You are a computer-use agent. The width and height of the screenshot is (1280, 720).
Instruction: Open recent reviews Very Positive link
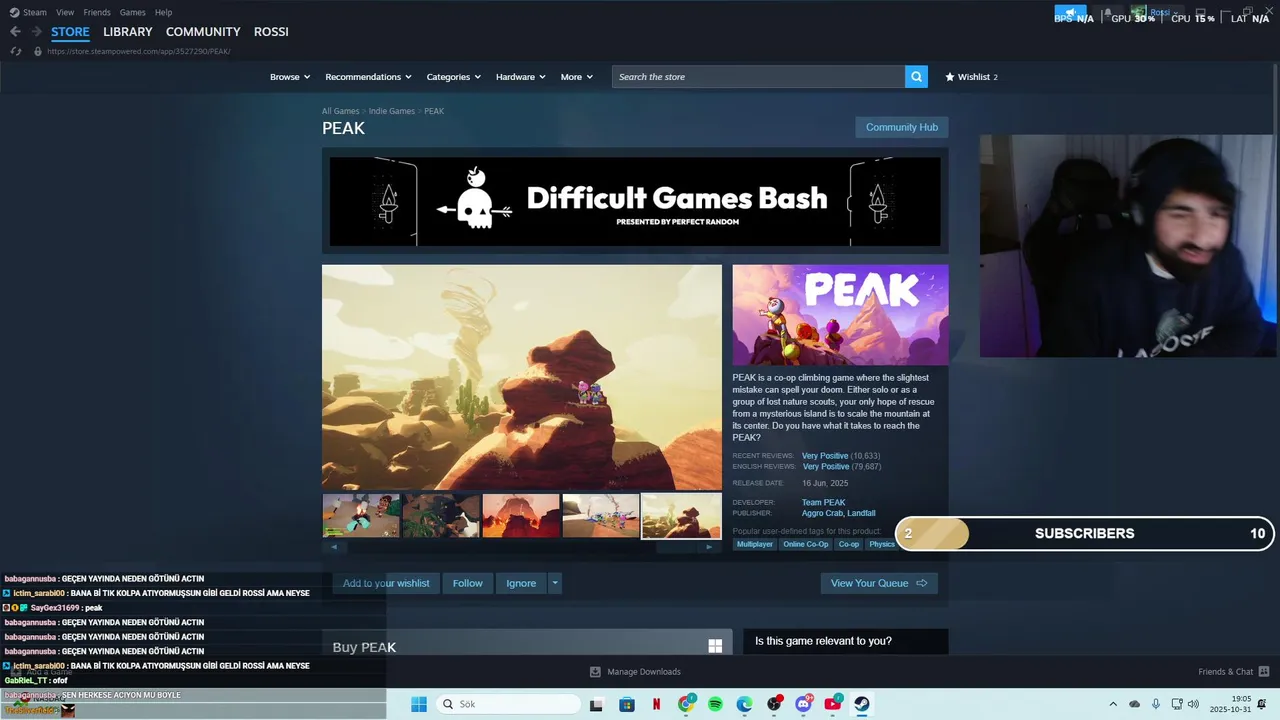click(x=825, y=456)
